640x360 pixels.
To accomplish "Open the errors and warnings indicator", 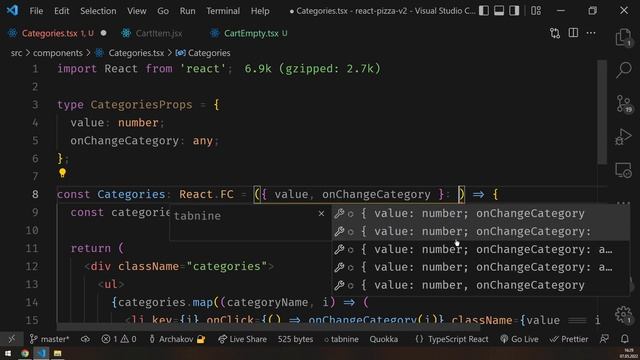I will click(119, 339).
